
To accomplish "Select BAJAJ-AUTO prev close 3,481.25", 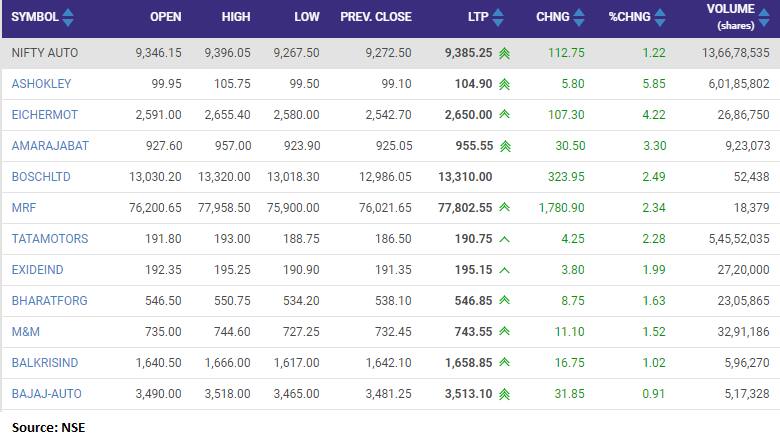I will (389, 394).
